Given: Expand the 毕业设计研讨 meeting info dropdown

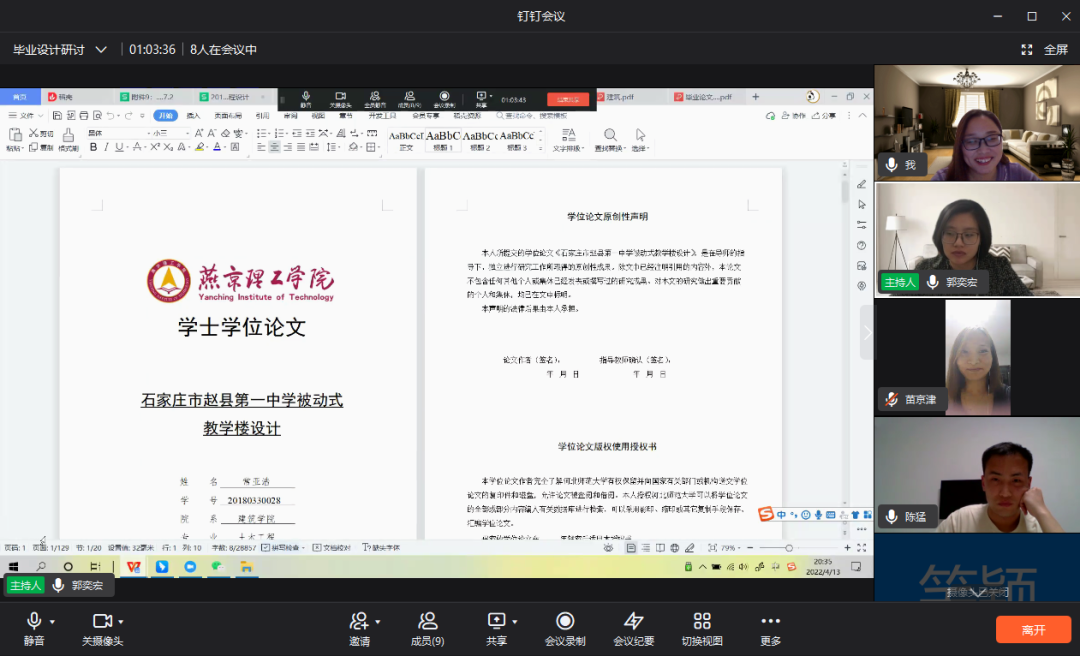Looking at the screenshot, I should pyautogui.click(x=100, y=49).
